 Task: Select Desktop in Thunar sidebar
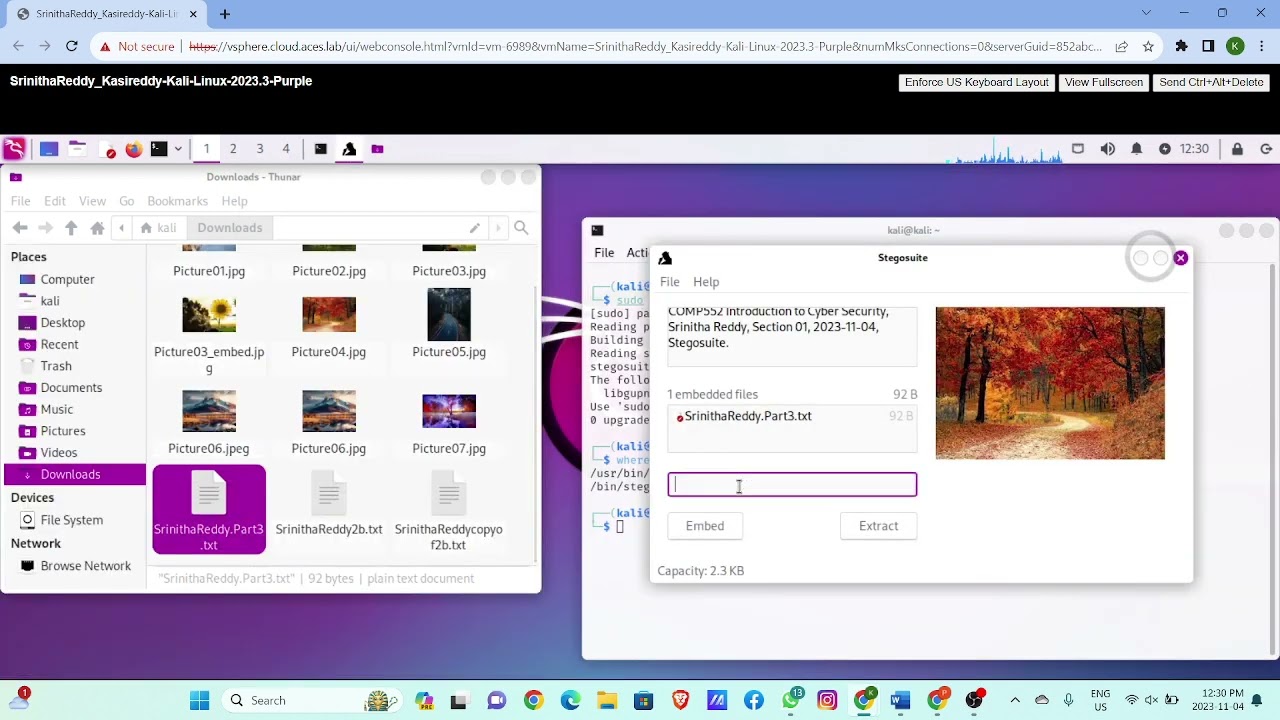[63, 323]
